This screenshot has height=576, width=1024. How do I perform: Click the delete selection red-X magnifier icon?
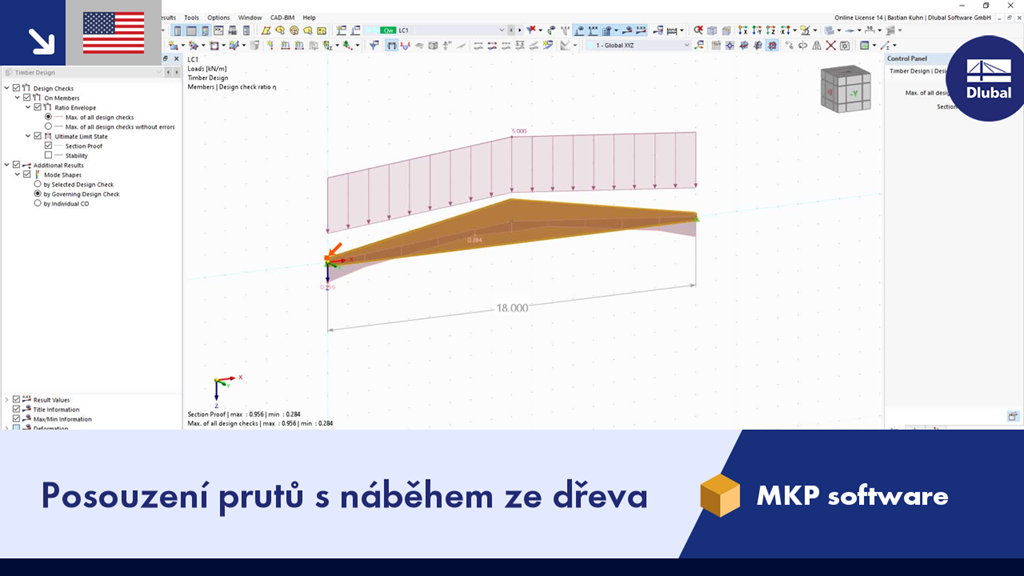click(x=698, y=30)
